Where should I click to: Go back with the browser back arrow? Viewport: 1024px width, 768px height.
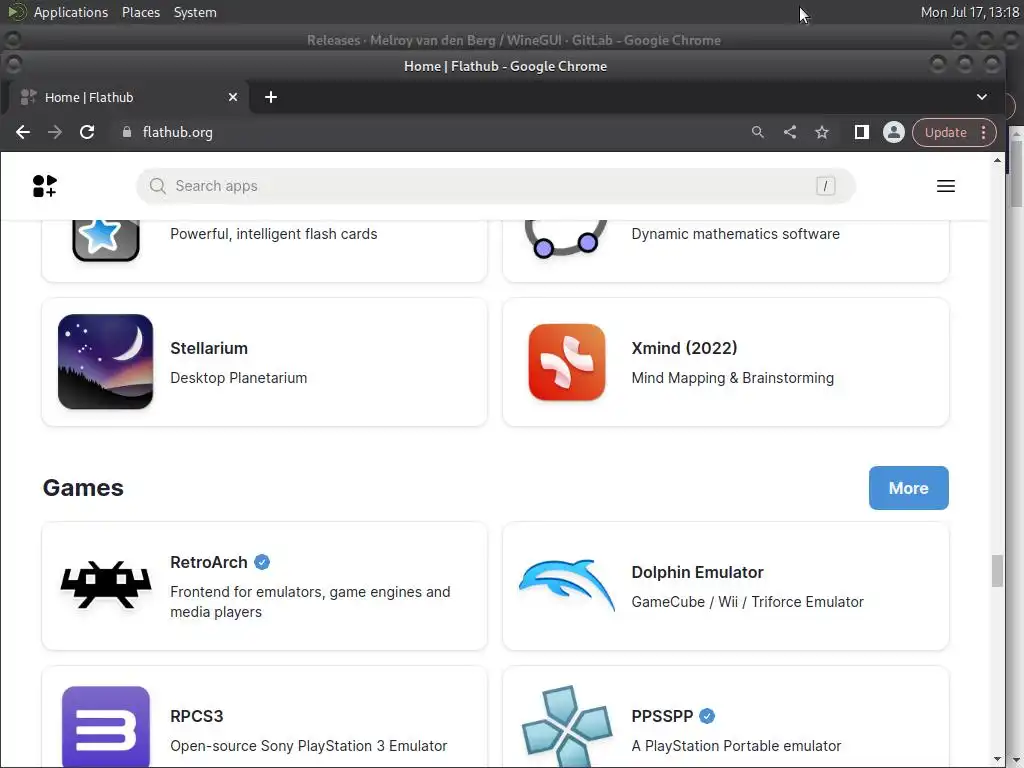[23, 133]
